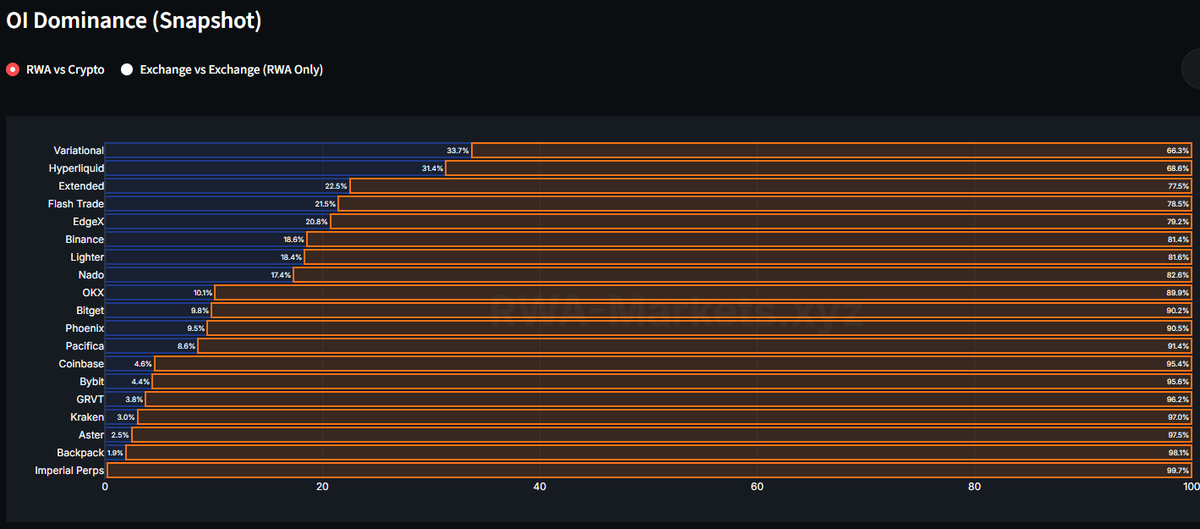Click the Phoenix axis label
The image size is (1200, 529).
(84, 328)
